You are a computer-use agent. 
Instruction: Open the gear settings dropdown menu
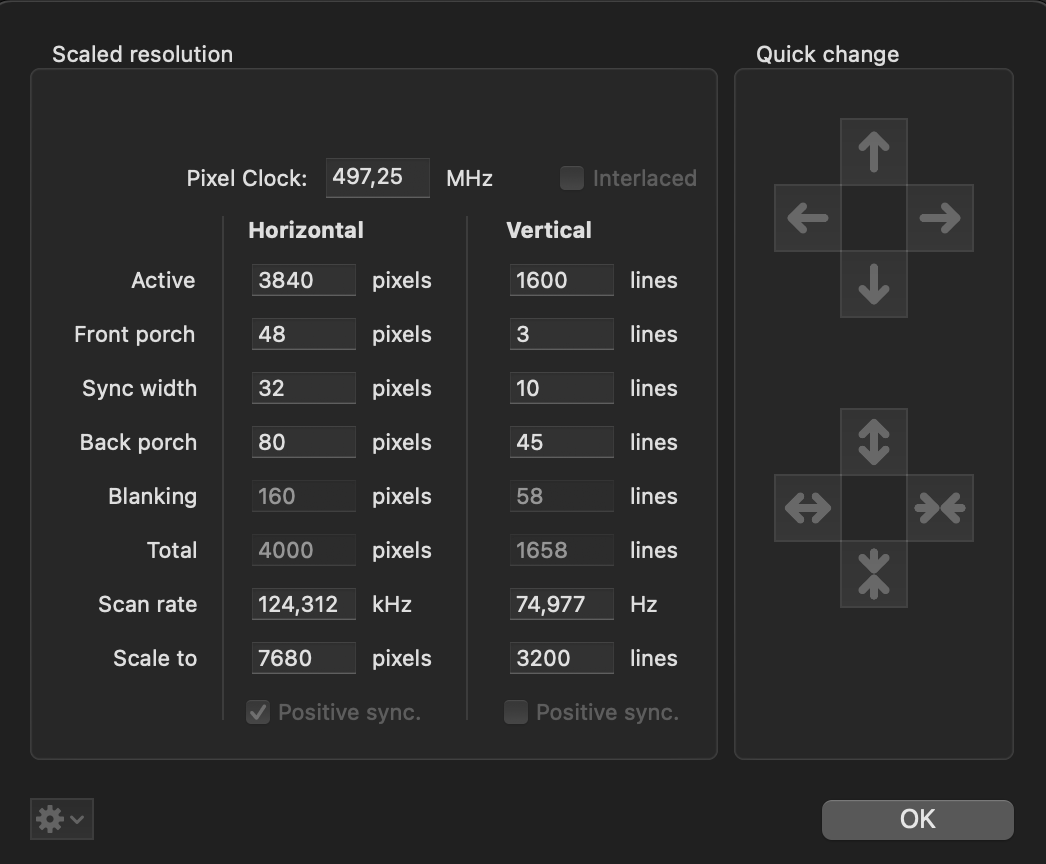(x=61, y=819)
